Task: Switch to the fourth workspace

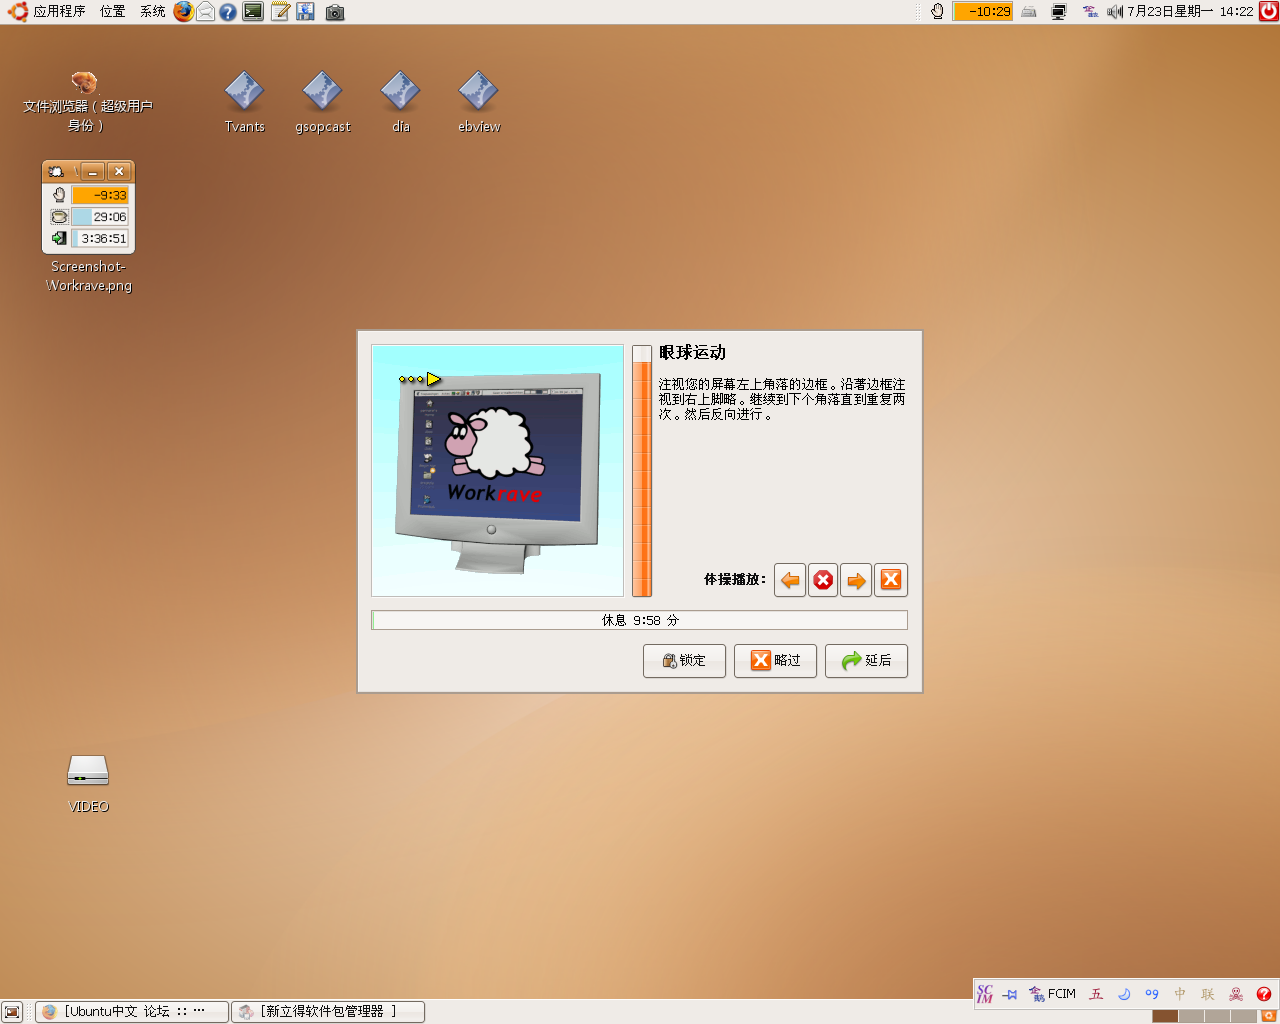Action: coord(1243,1016)
